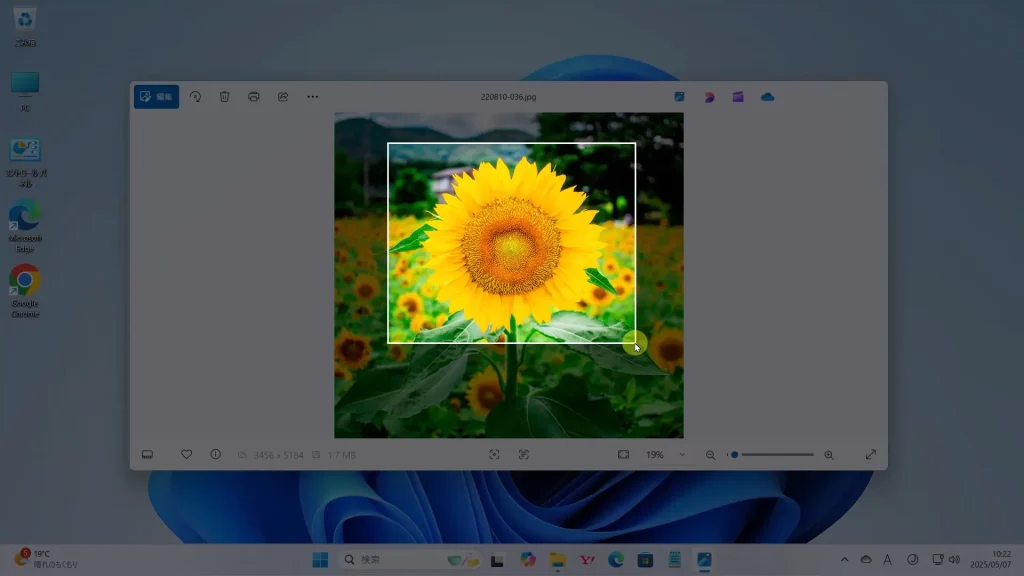Open the Notepad icon on the taskbar
This screenshot has height=576, width=1024.
675,560
